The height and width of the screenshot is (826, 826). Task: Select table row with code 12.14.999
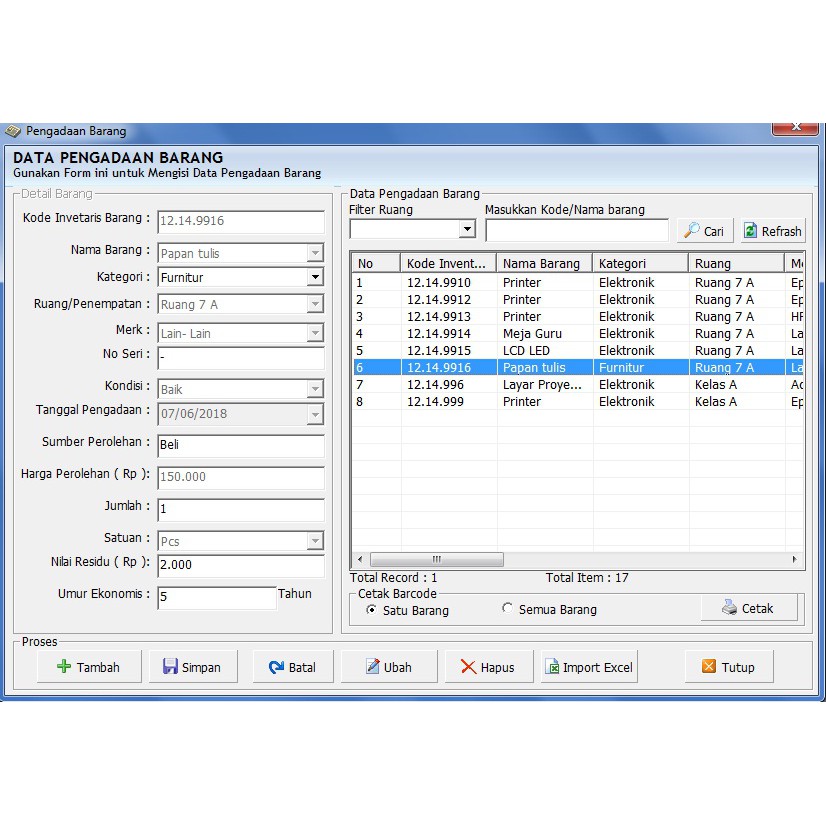pyautogui.click(x=578, y=401)
